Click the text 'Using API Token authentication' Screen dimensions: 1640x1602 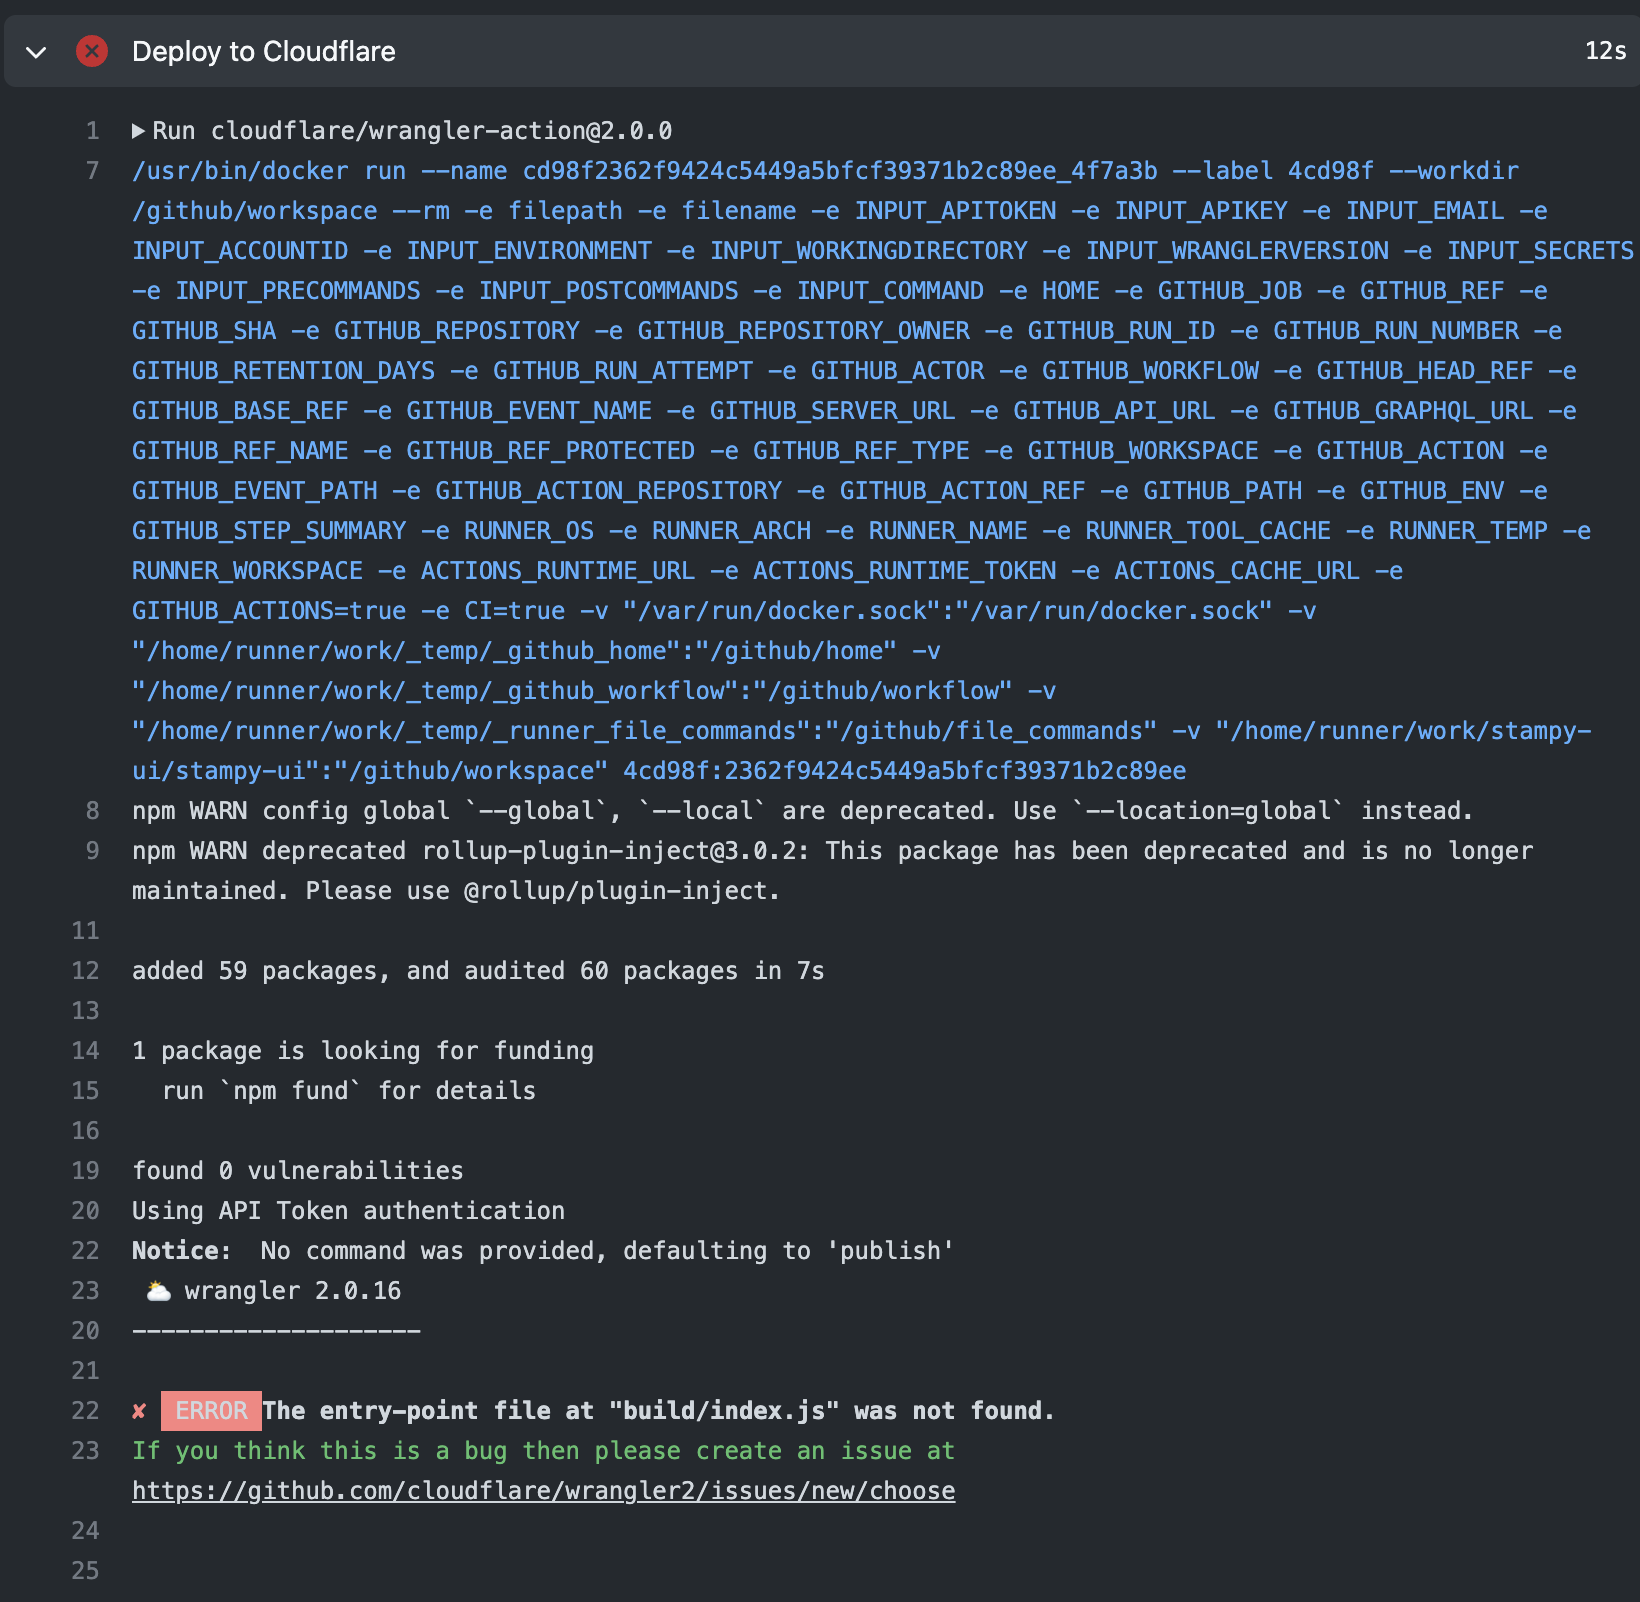click(348, 1211)
